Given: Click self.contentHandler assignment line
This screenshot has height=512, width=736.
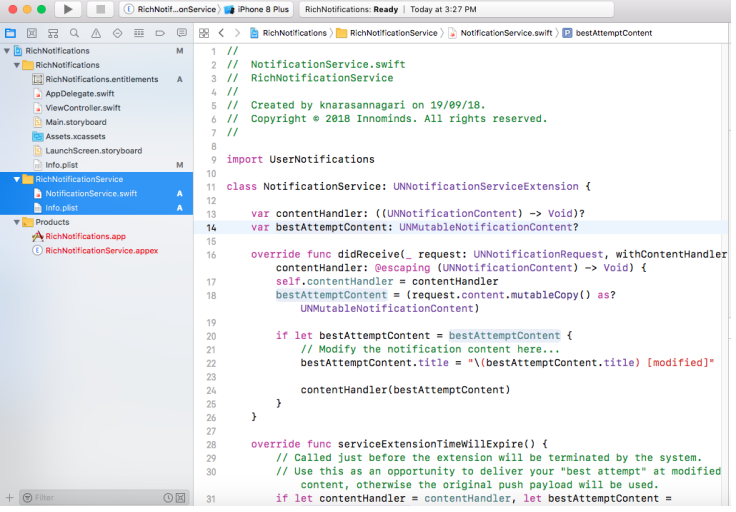Looking at the screenshot, I should [387, 282].
